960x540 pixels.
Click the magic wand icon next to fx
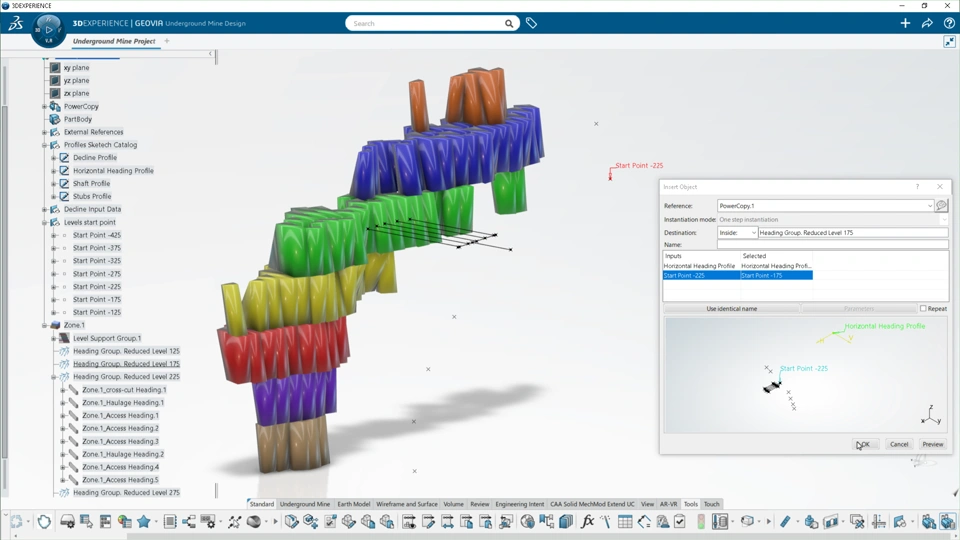pos(606,522)
